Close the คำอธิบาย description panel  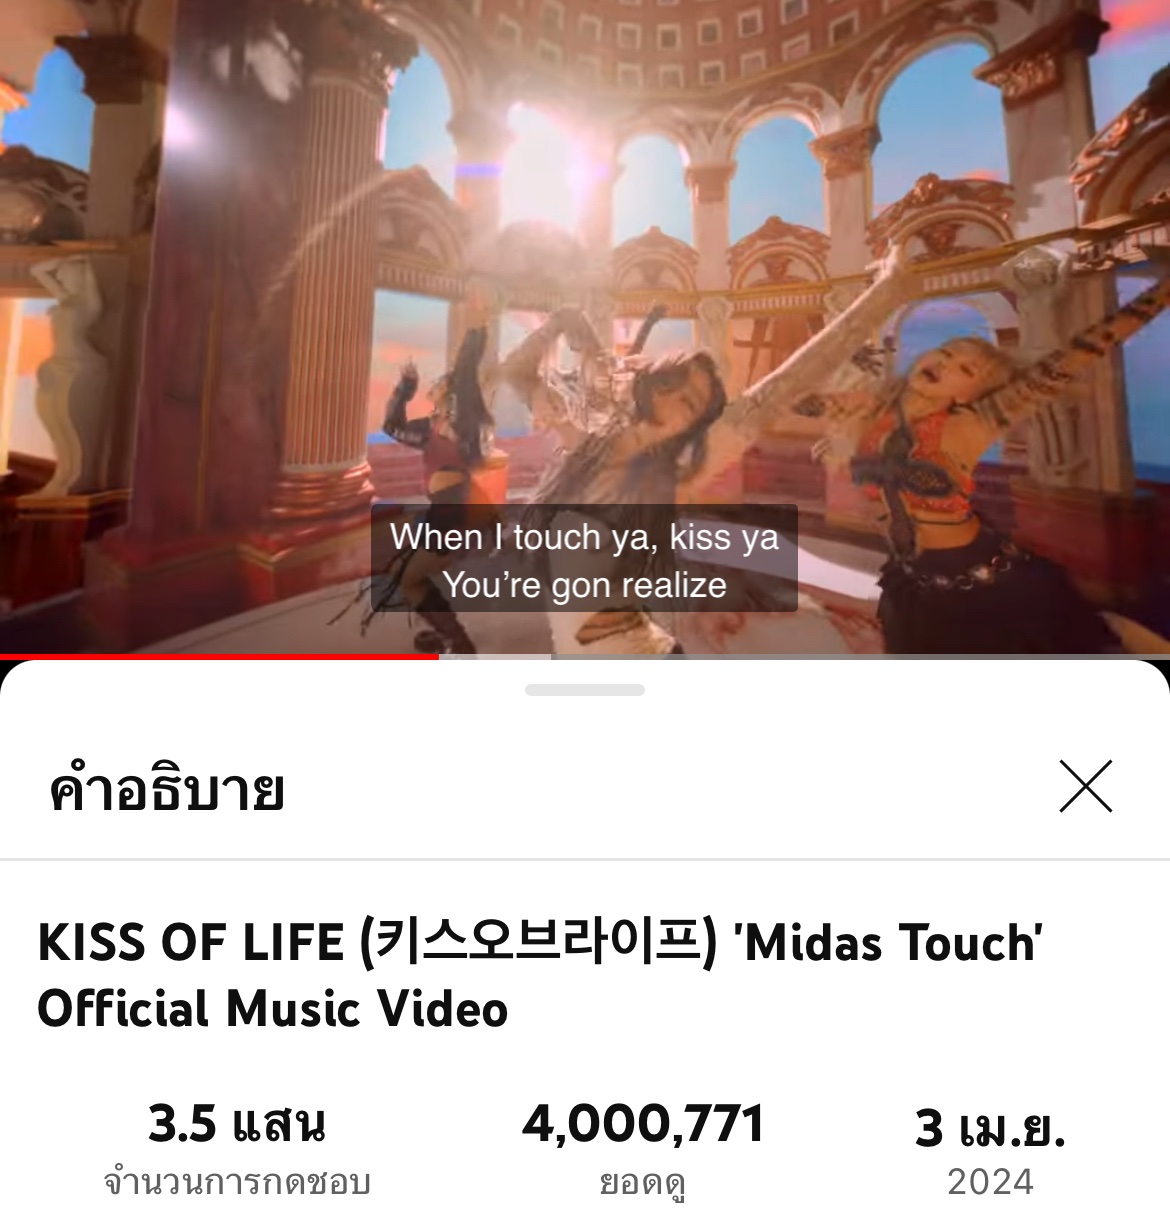[x=1085, y=786]
